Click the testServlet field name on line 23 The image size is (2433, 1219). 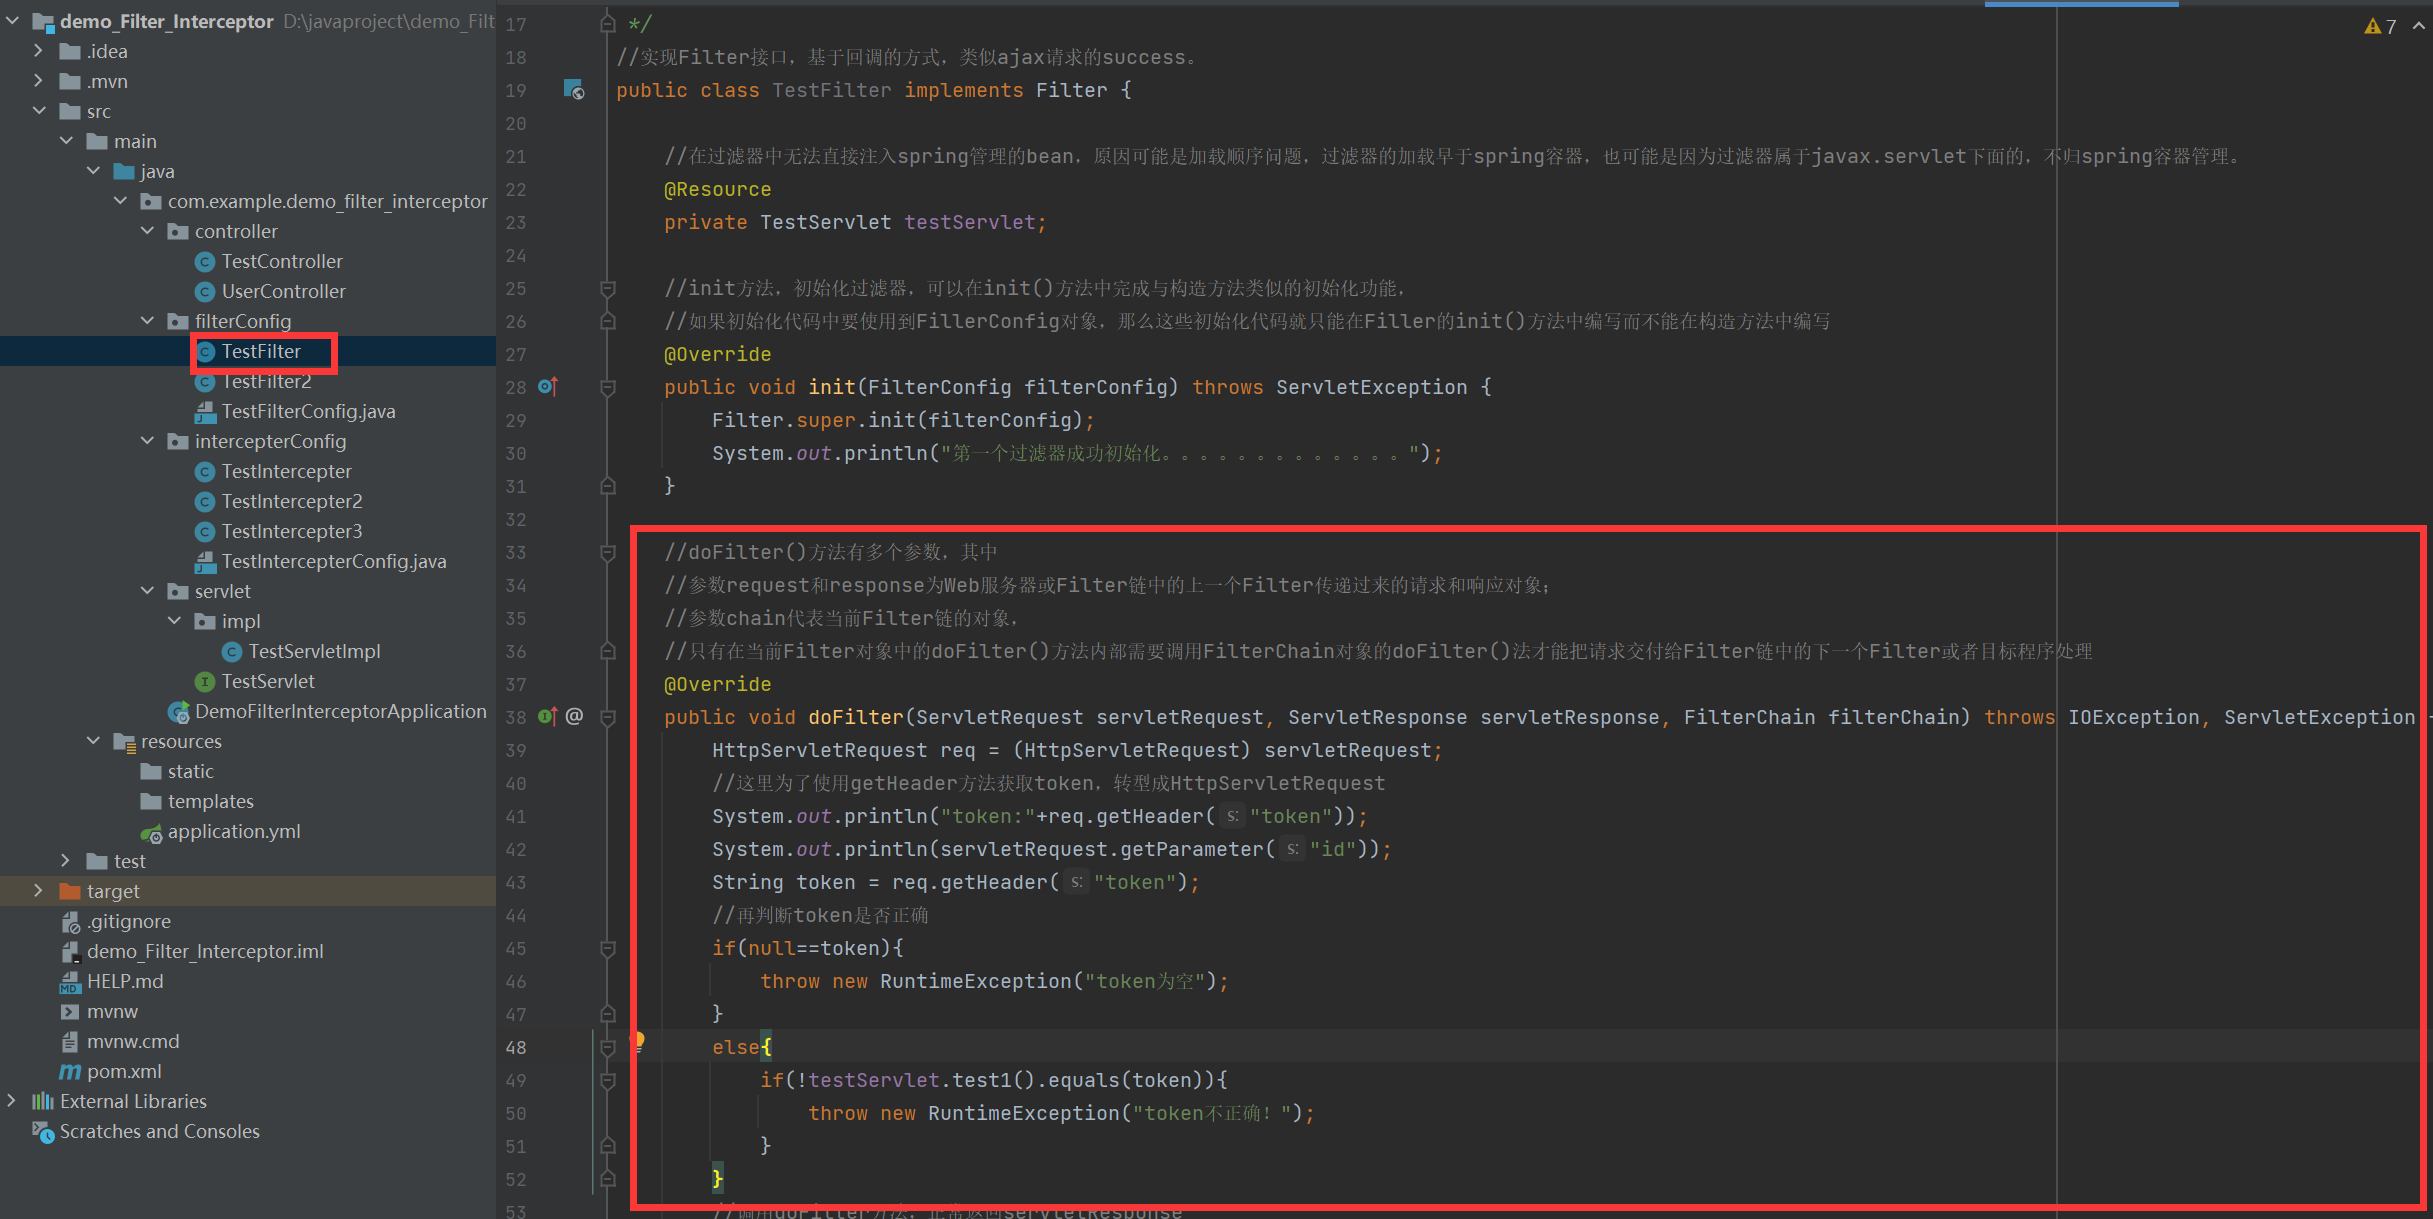tap(970, 222)
